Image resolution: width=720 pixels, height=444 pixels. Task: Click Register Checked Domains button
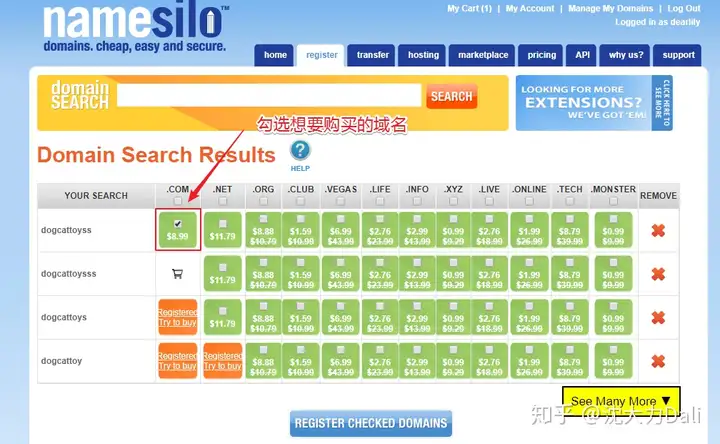[x=371, y=423]
